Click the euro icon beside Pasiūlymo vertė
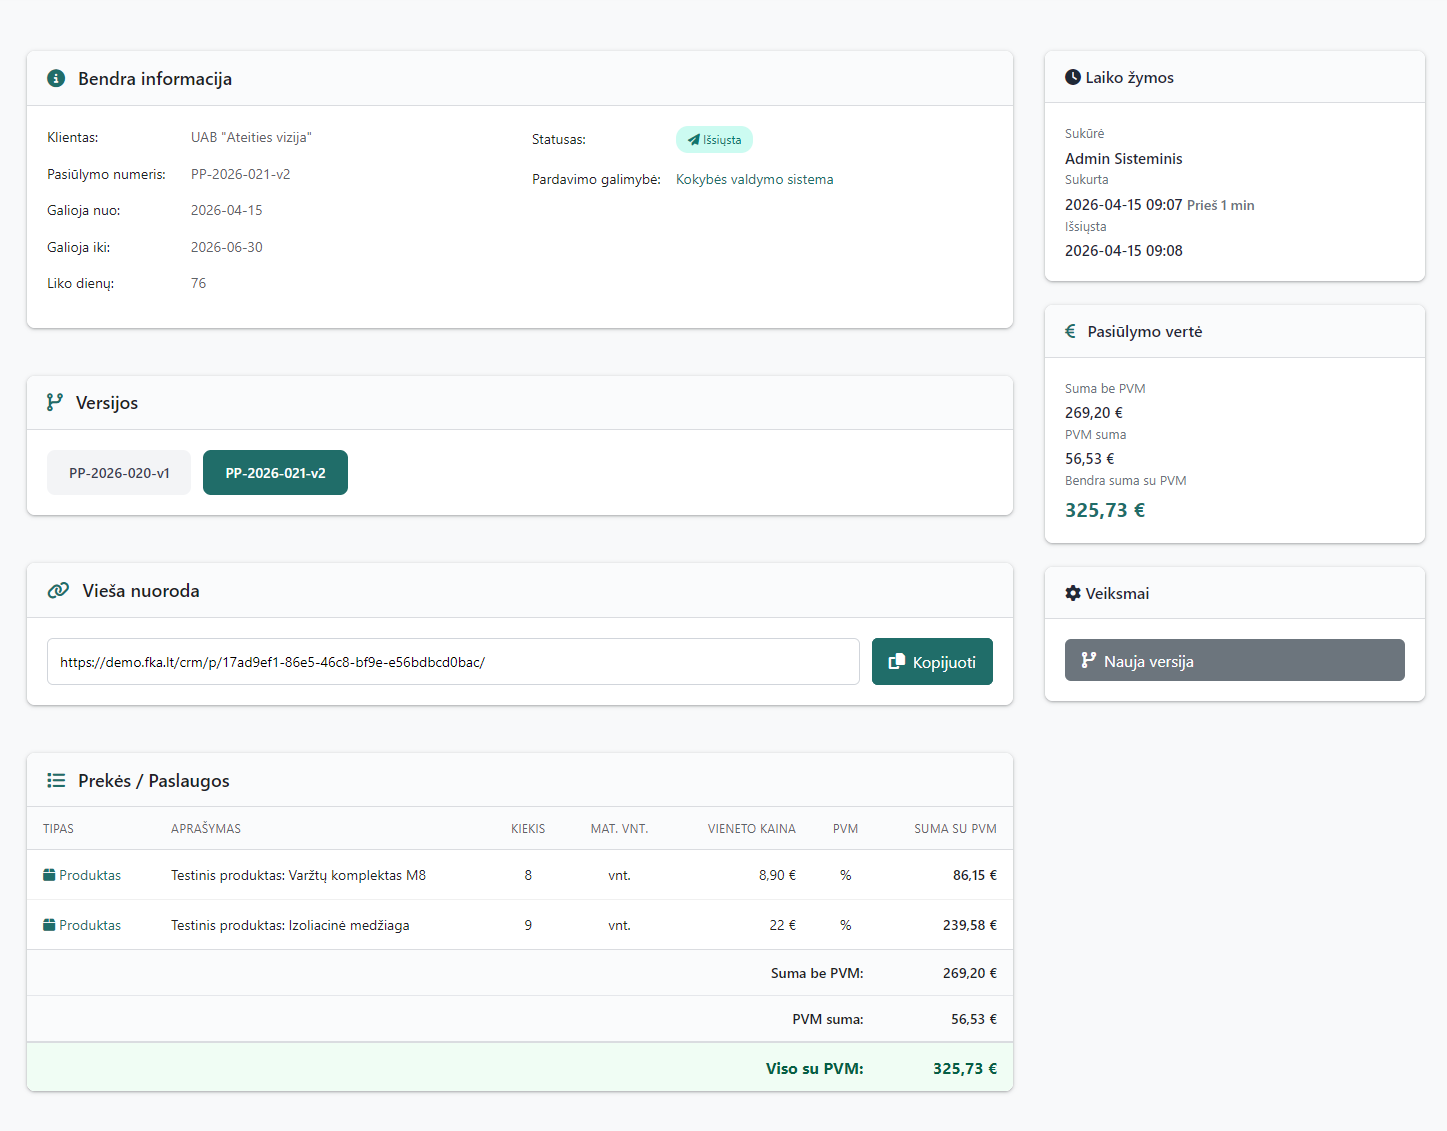The height and width of the screenshot is (1131, 1447). tap(1070, 331)
